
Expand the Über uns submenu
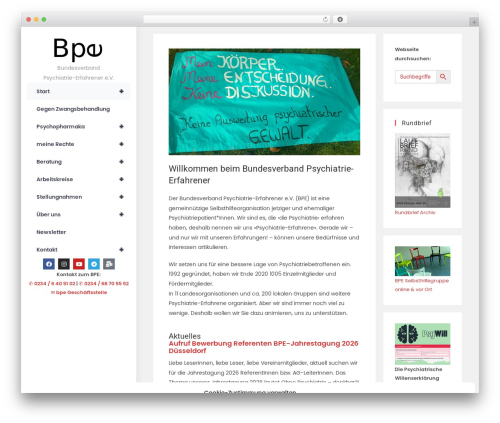coord(121,214)
